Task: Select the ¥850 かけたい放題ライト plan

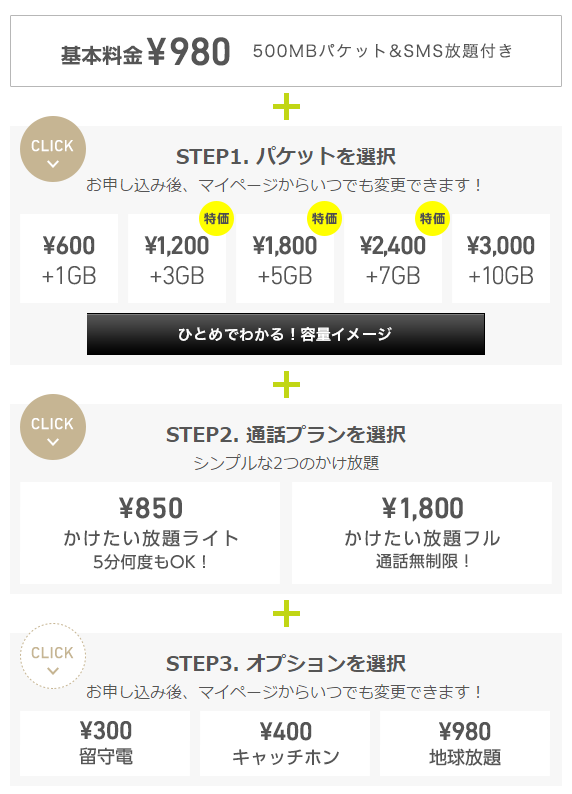Action: (150, 533)
